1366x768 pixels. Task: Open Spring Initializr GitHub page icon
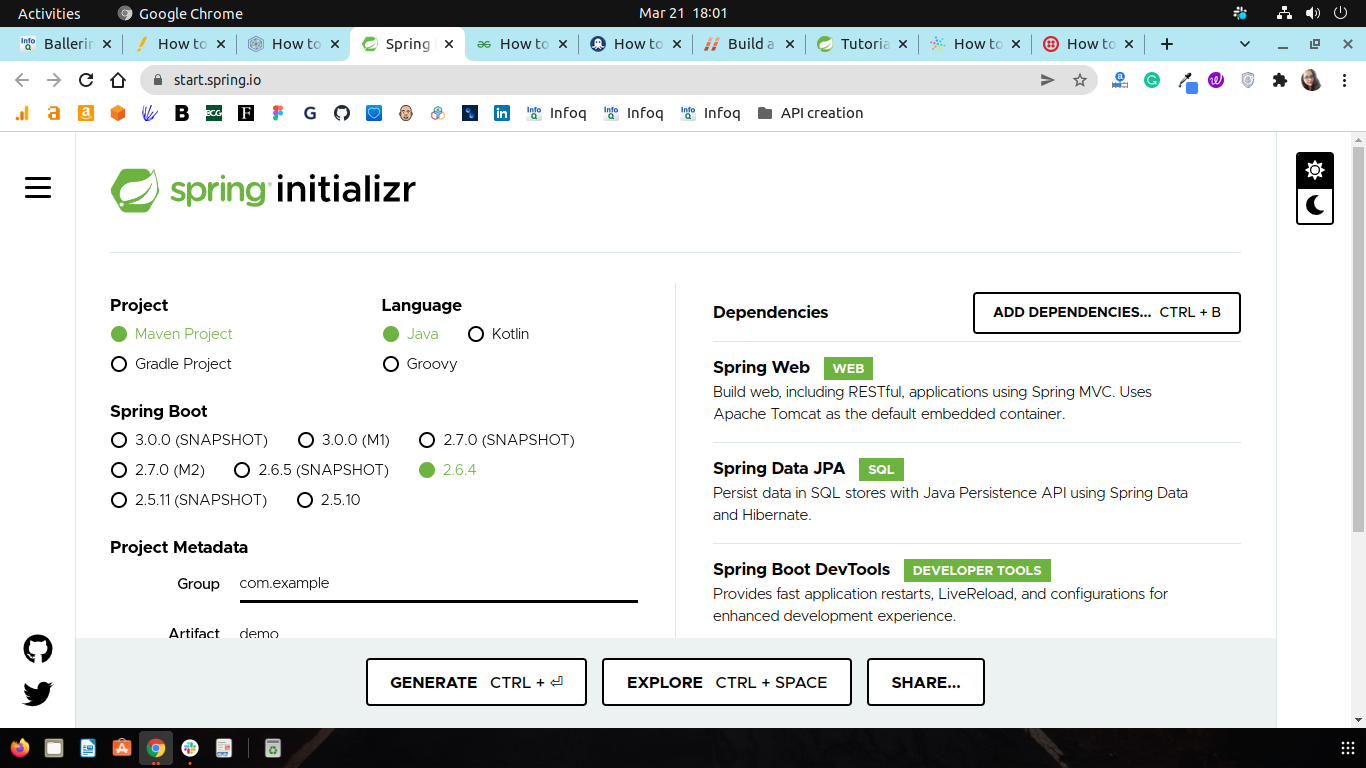38,649
